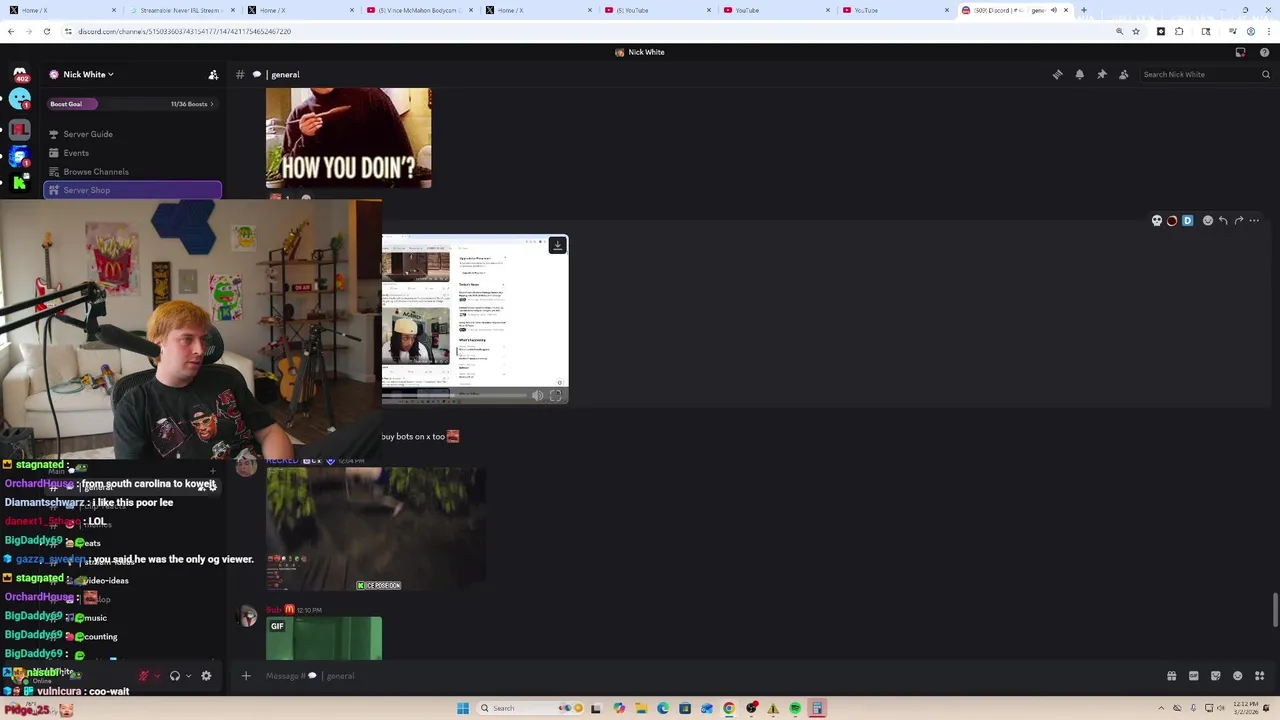Open user settings gear icon

click(206, 676)
